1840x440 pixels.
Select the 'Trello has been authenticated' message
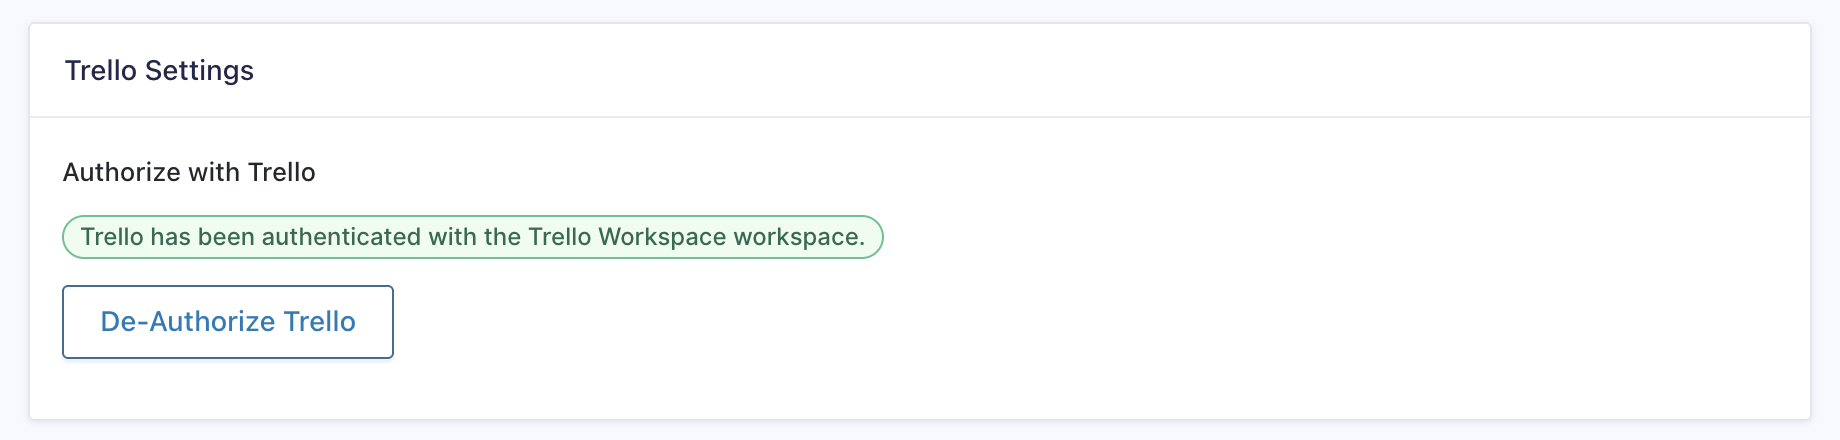click(x=473, y=237)
